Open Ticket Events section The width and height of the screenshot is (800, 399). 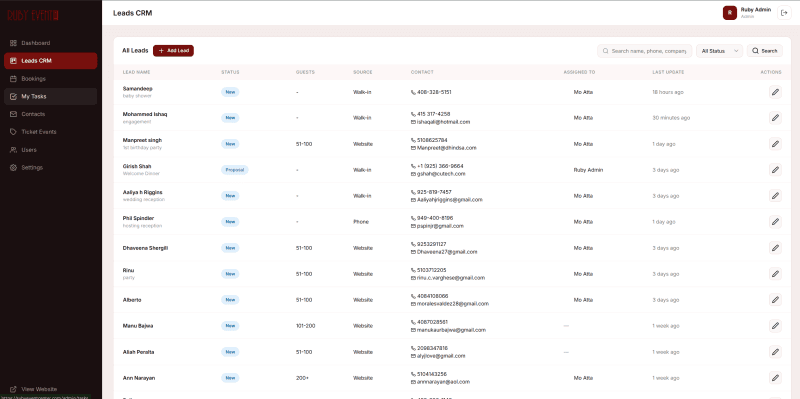click(x=51, y=132)
